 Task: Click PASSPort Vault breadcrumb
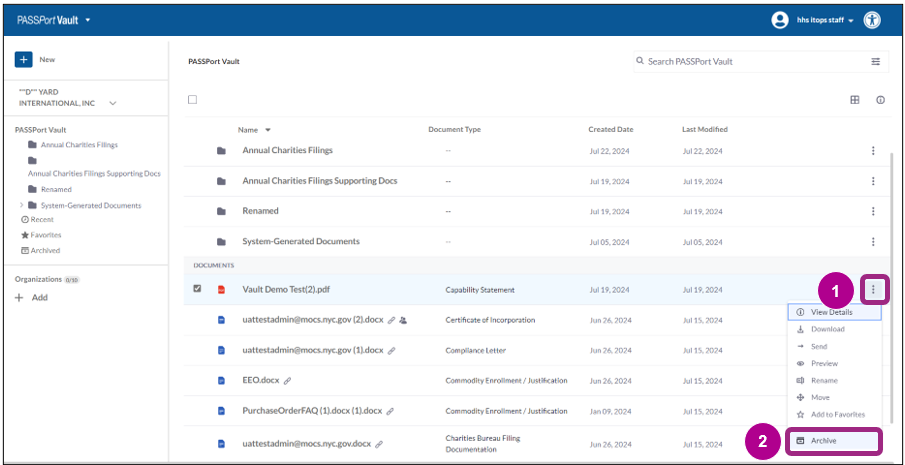click(214, 61)
